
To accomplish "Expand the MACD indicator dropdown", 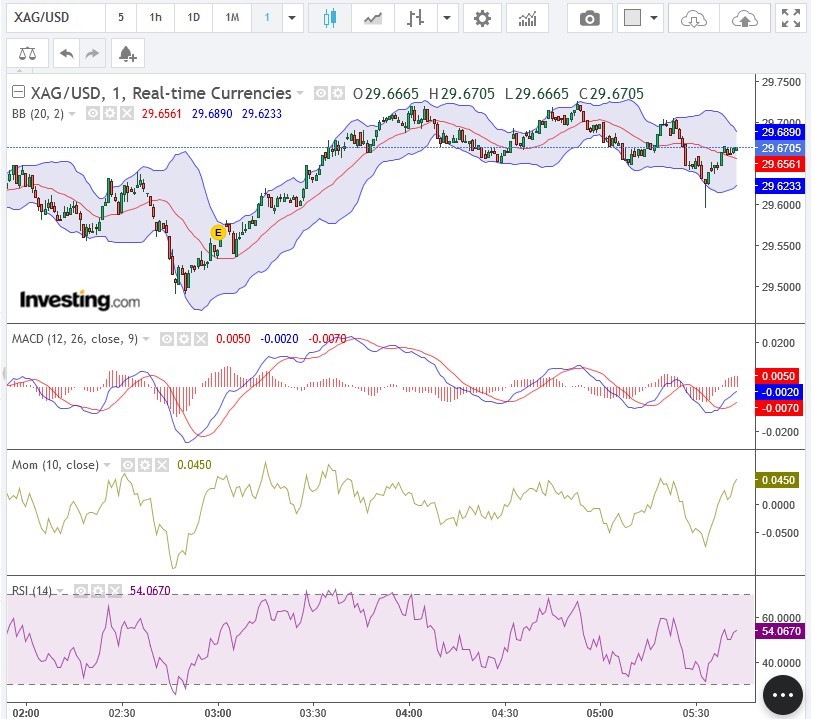I will click(146, 339).
